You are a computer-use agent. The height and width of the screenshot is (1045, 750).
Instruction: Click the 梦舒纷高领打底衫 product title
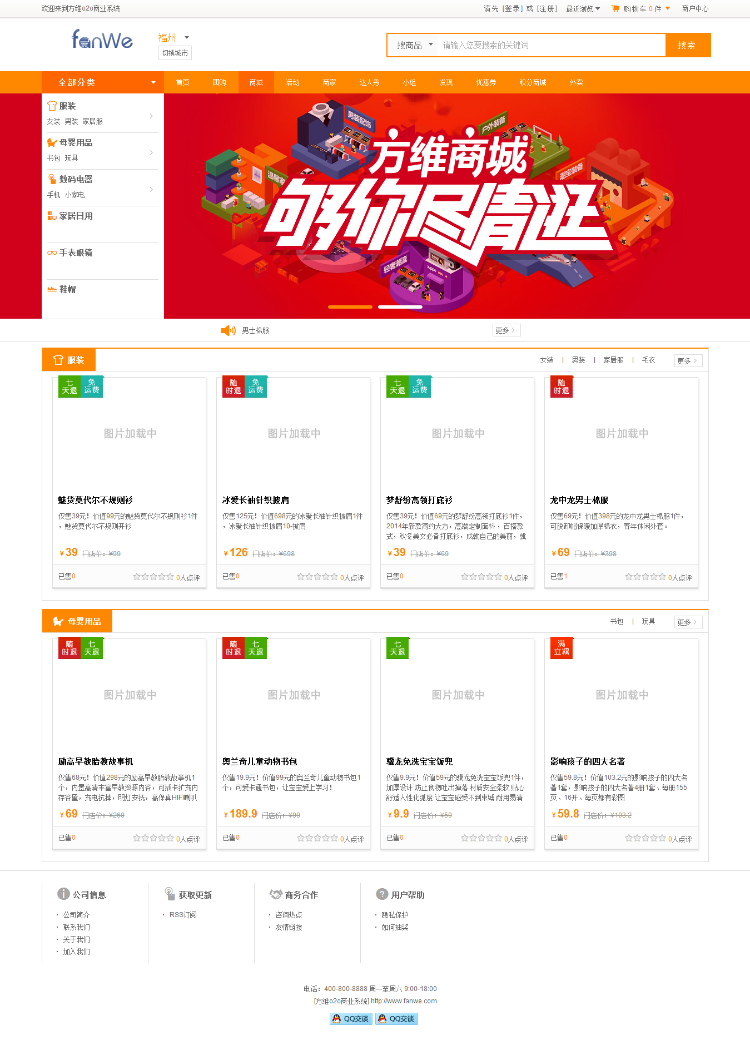pos(419,500)
